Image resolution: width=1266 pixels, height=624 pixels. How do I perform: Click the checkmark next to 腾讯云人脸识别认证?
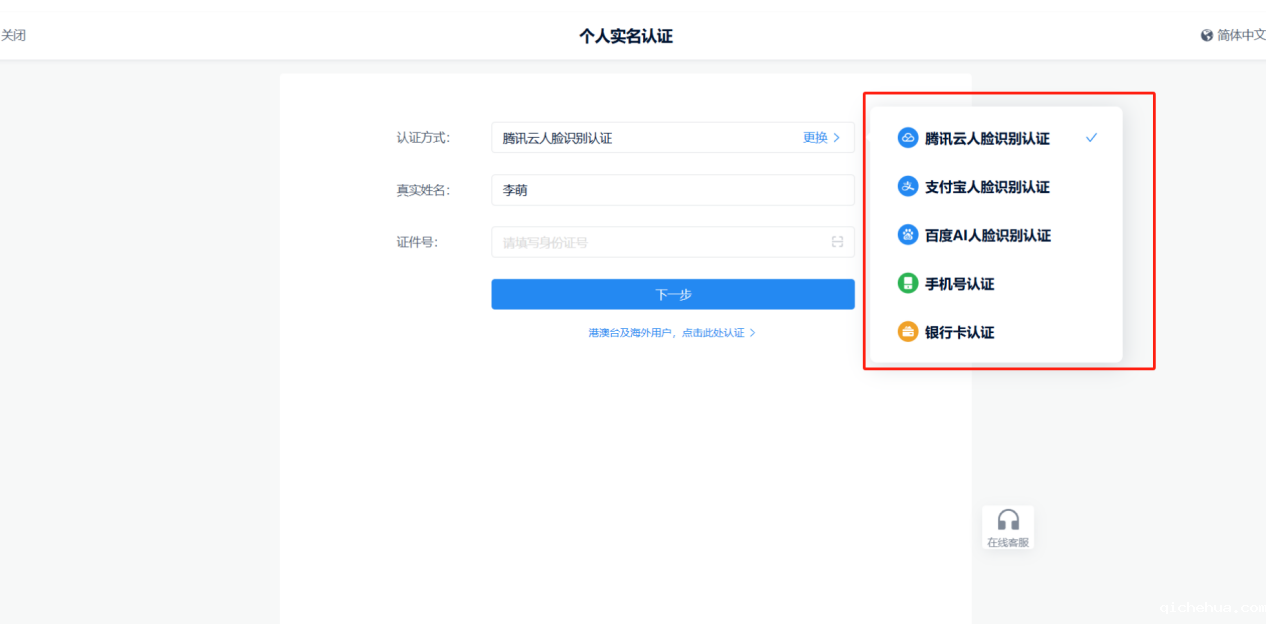point(1091,138)
